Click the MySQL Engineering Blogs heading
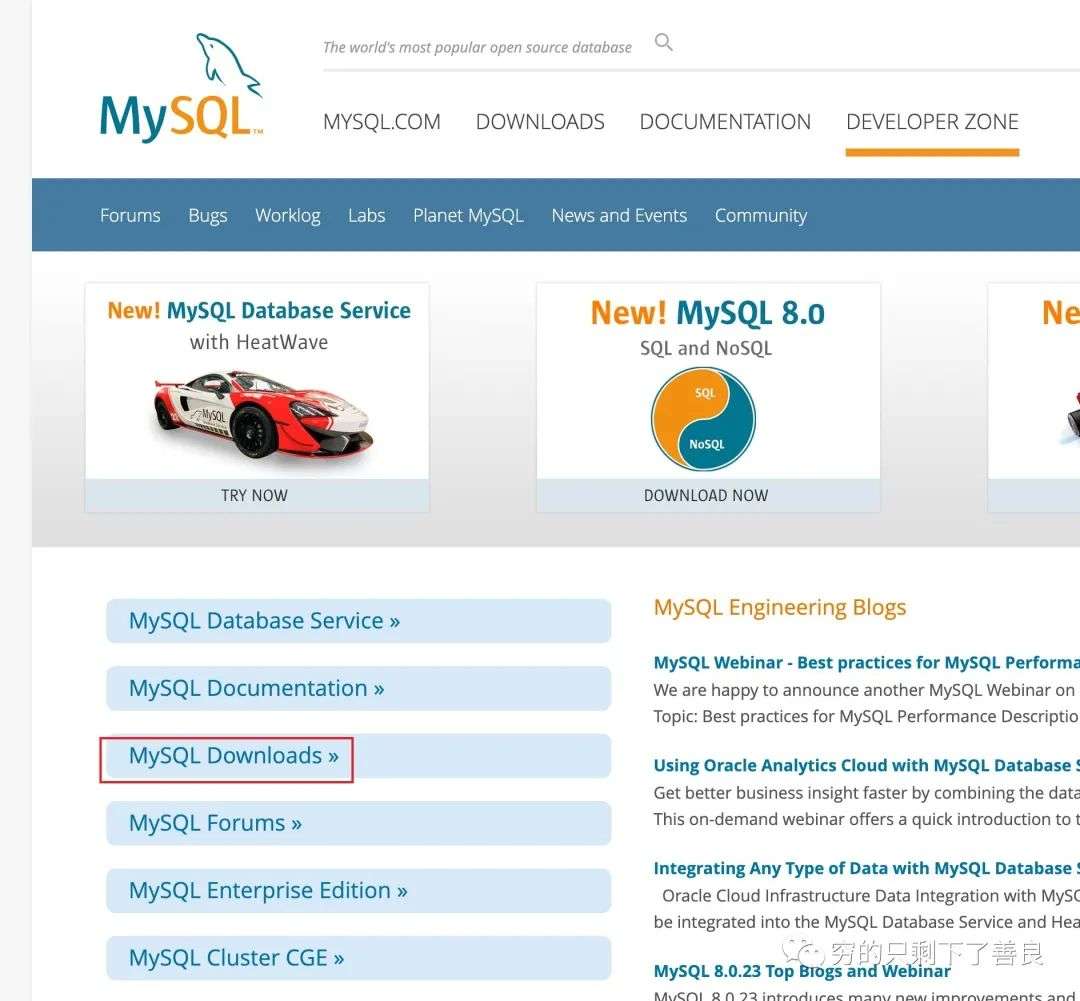Image resolution: width=1080 pixels, height=1001 pixels. (780, 608)
